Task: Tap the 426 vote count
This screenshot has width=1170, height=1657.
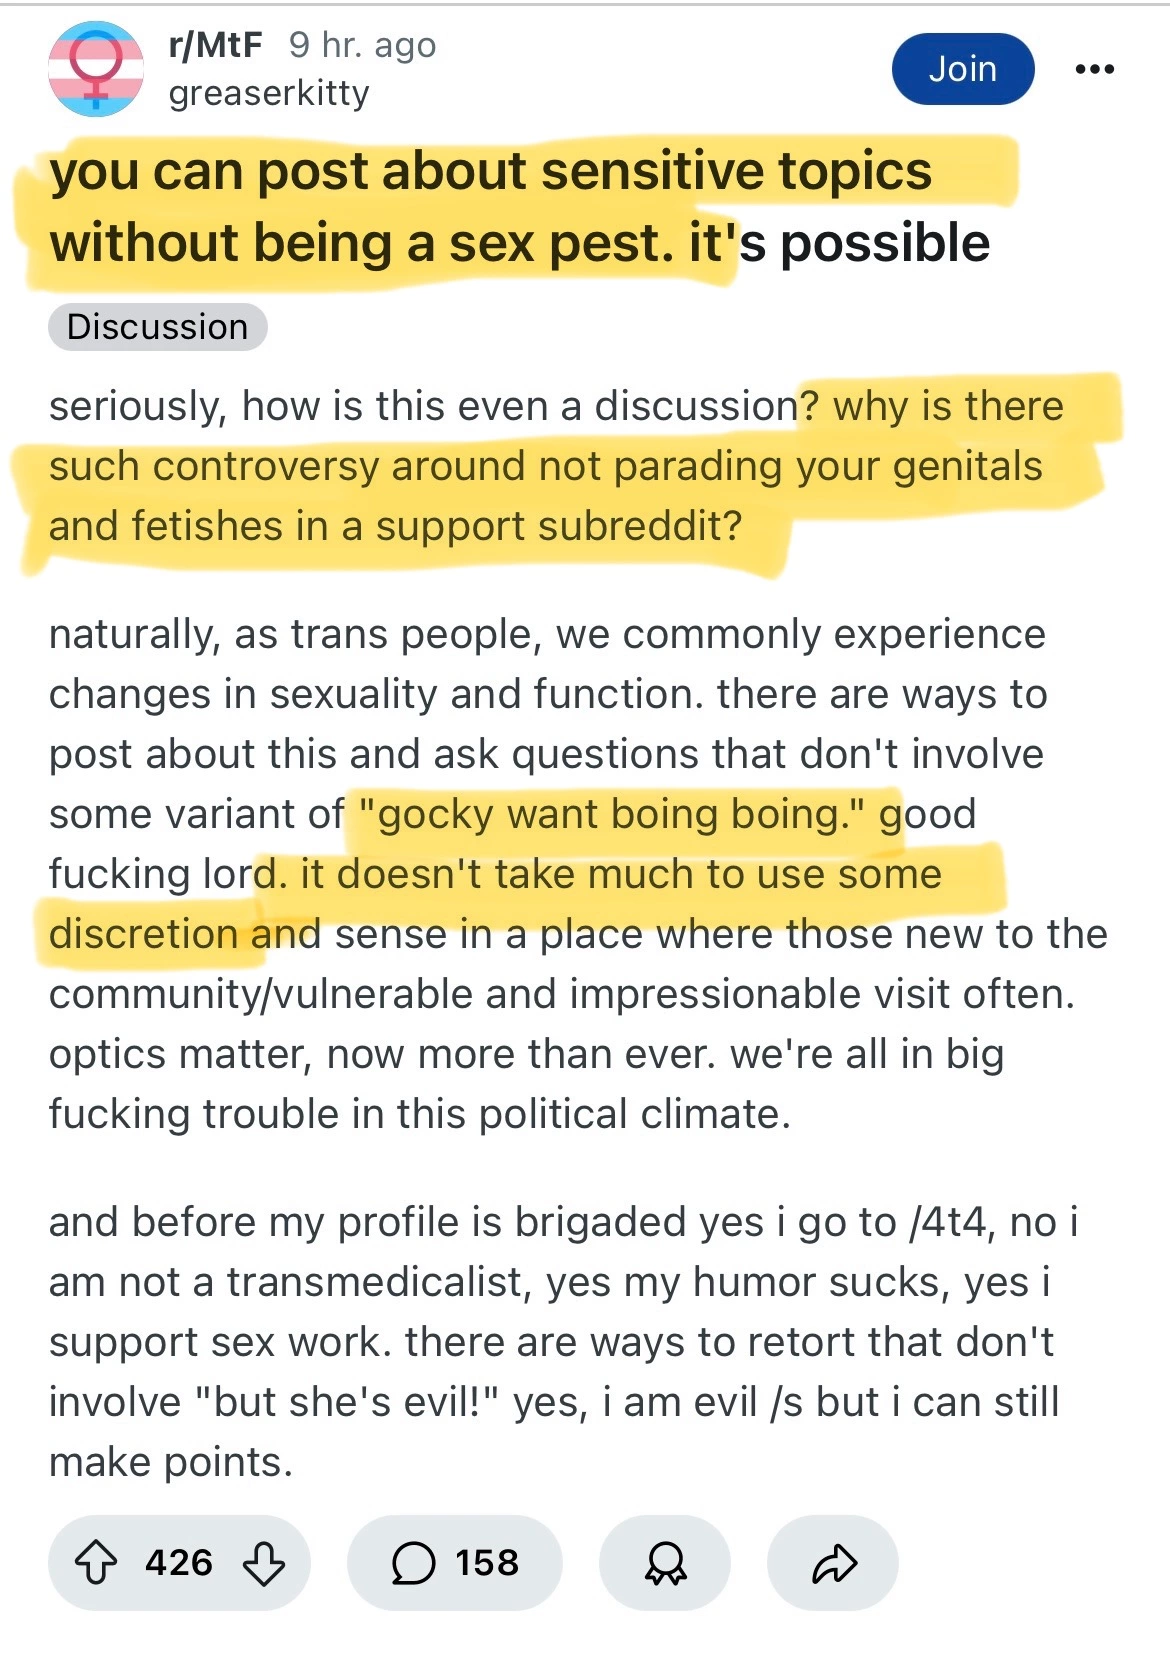Action: coord(179,1563)
